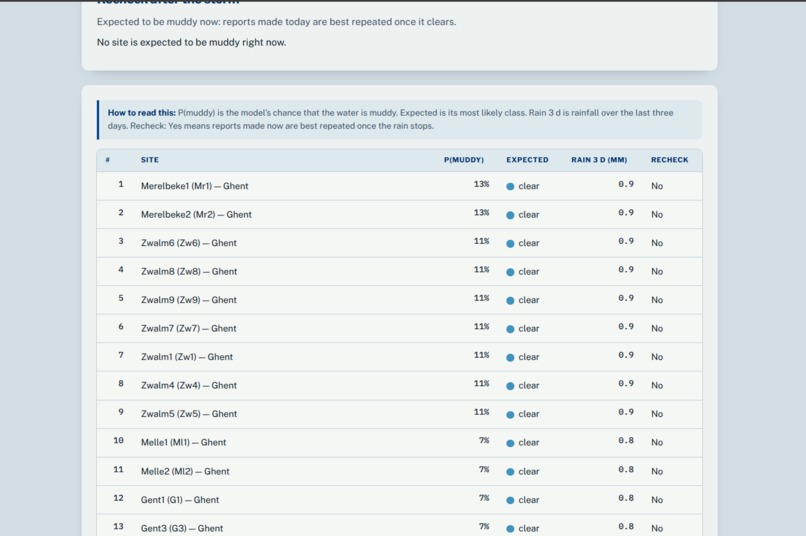
Task: Click the 7% value for Melle1
Action: pyautogui.click(x=484, y=440)
